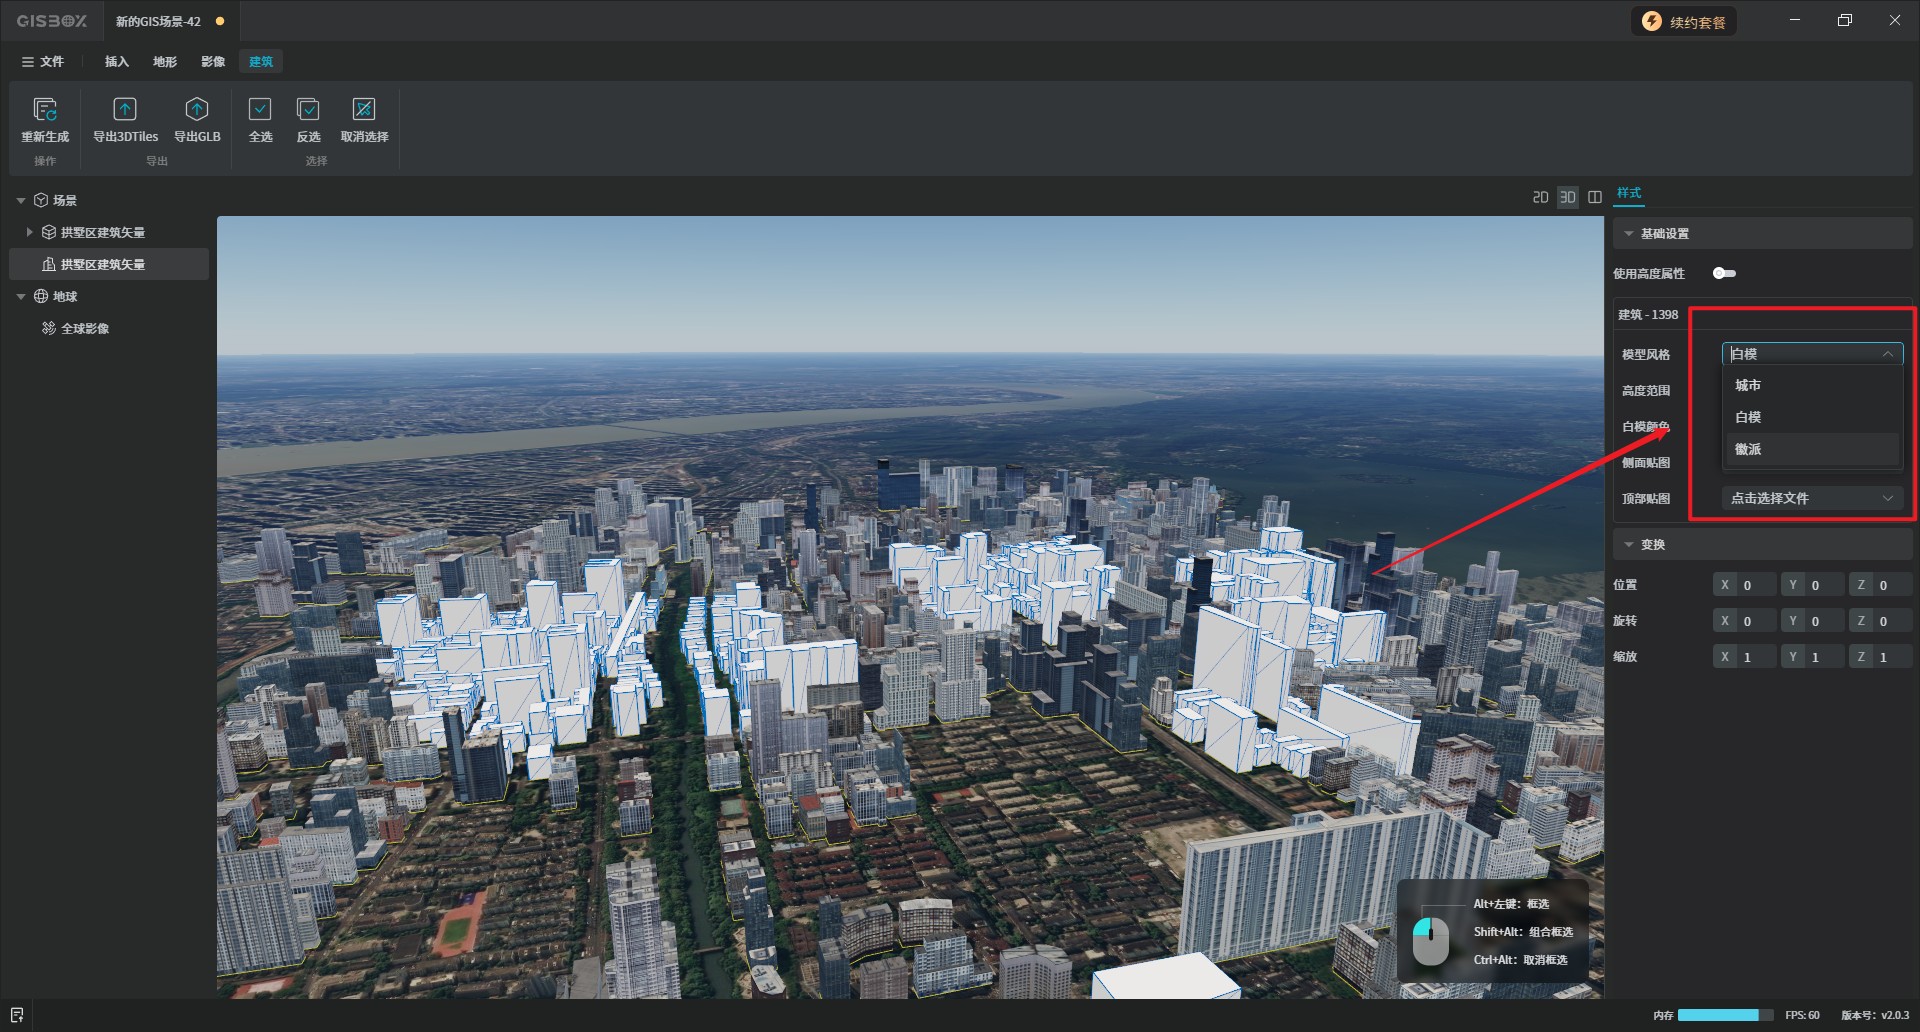Open the 文件 menu button
This screenshot has height=1032, width=1920.
click(43, 62)
